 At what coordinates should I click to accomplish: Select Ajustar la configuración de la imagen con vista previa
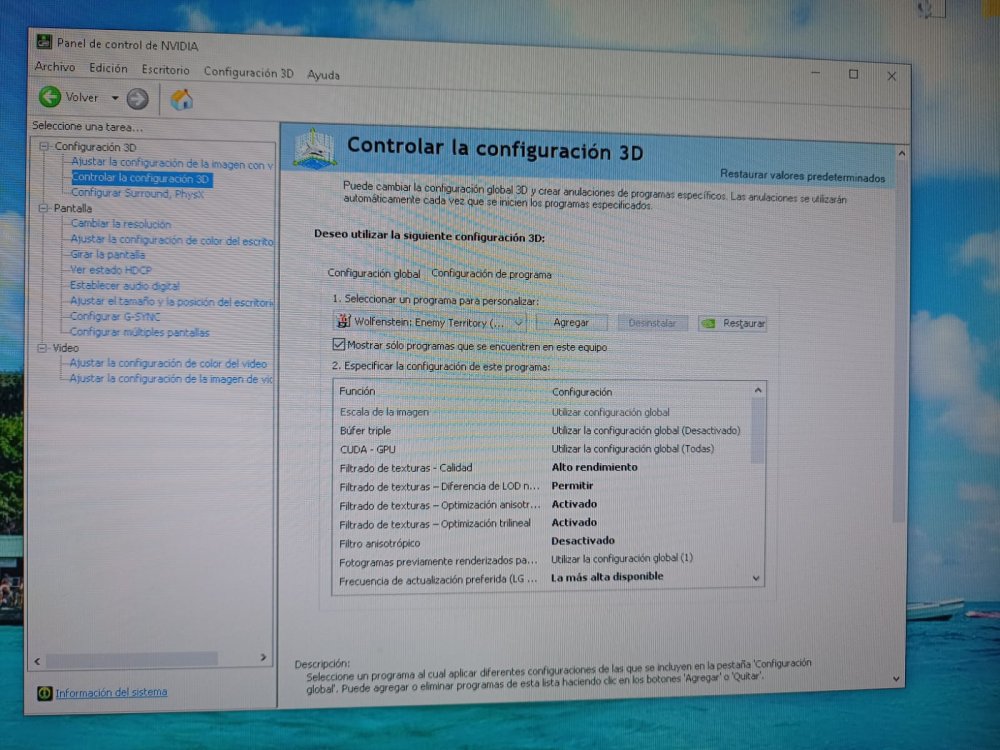[x=172, y=163]
